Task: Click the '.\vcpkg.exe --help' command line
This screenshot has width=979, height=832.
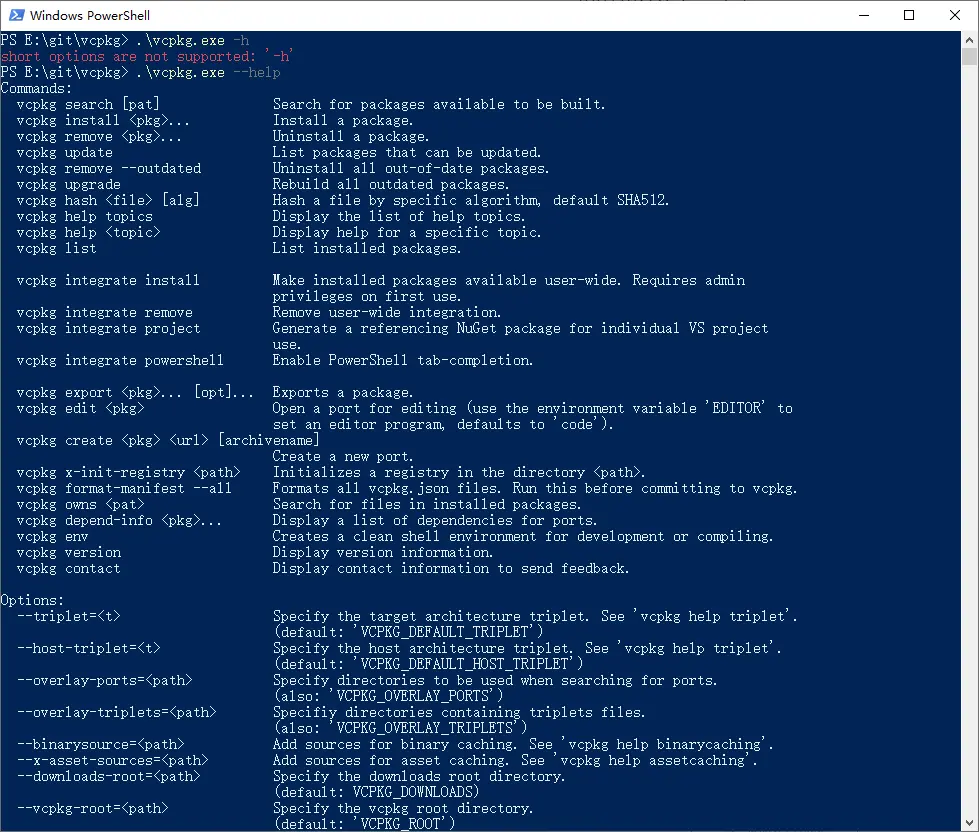Action: coord(208,72)
